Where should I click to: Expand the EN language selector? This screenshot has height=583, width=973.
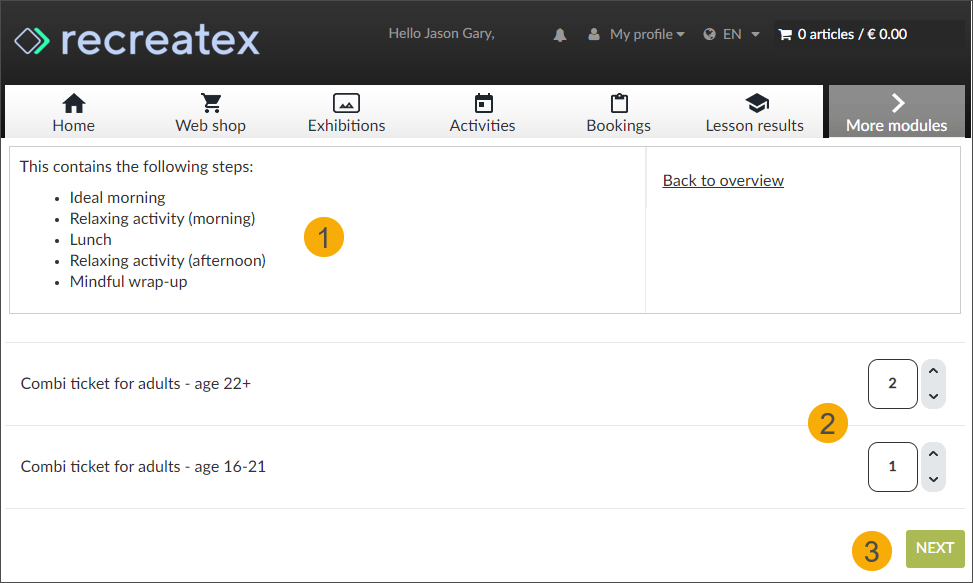pos(731,33)
